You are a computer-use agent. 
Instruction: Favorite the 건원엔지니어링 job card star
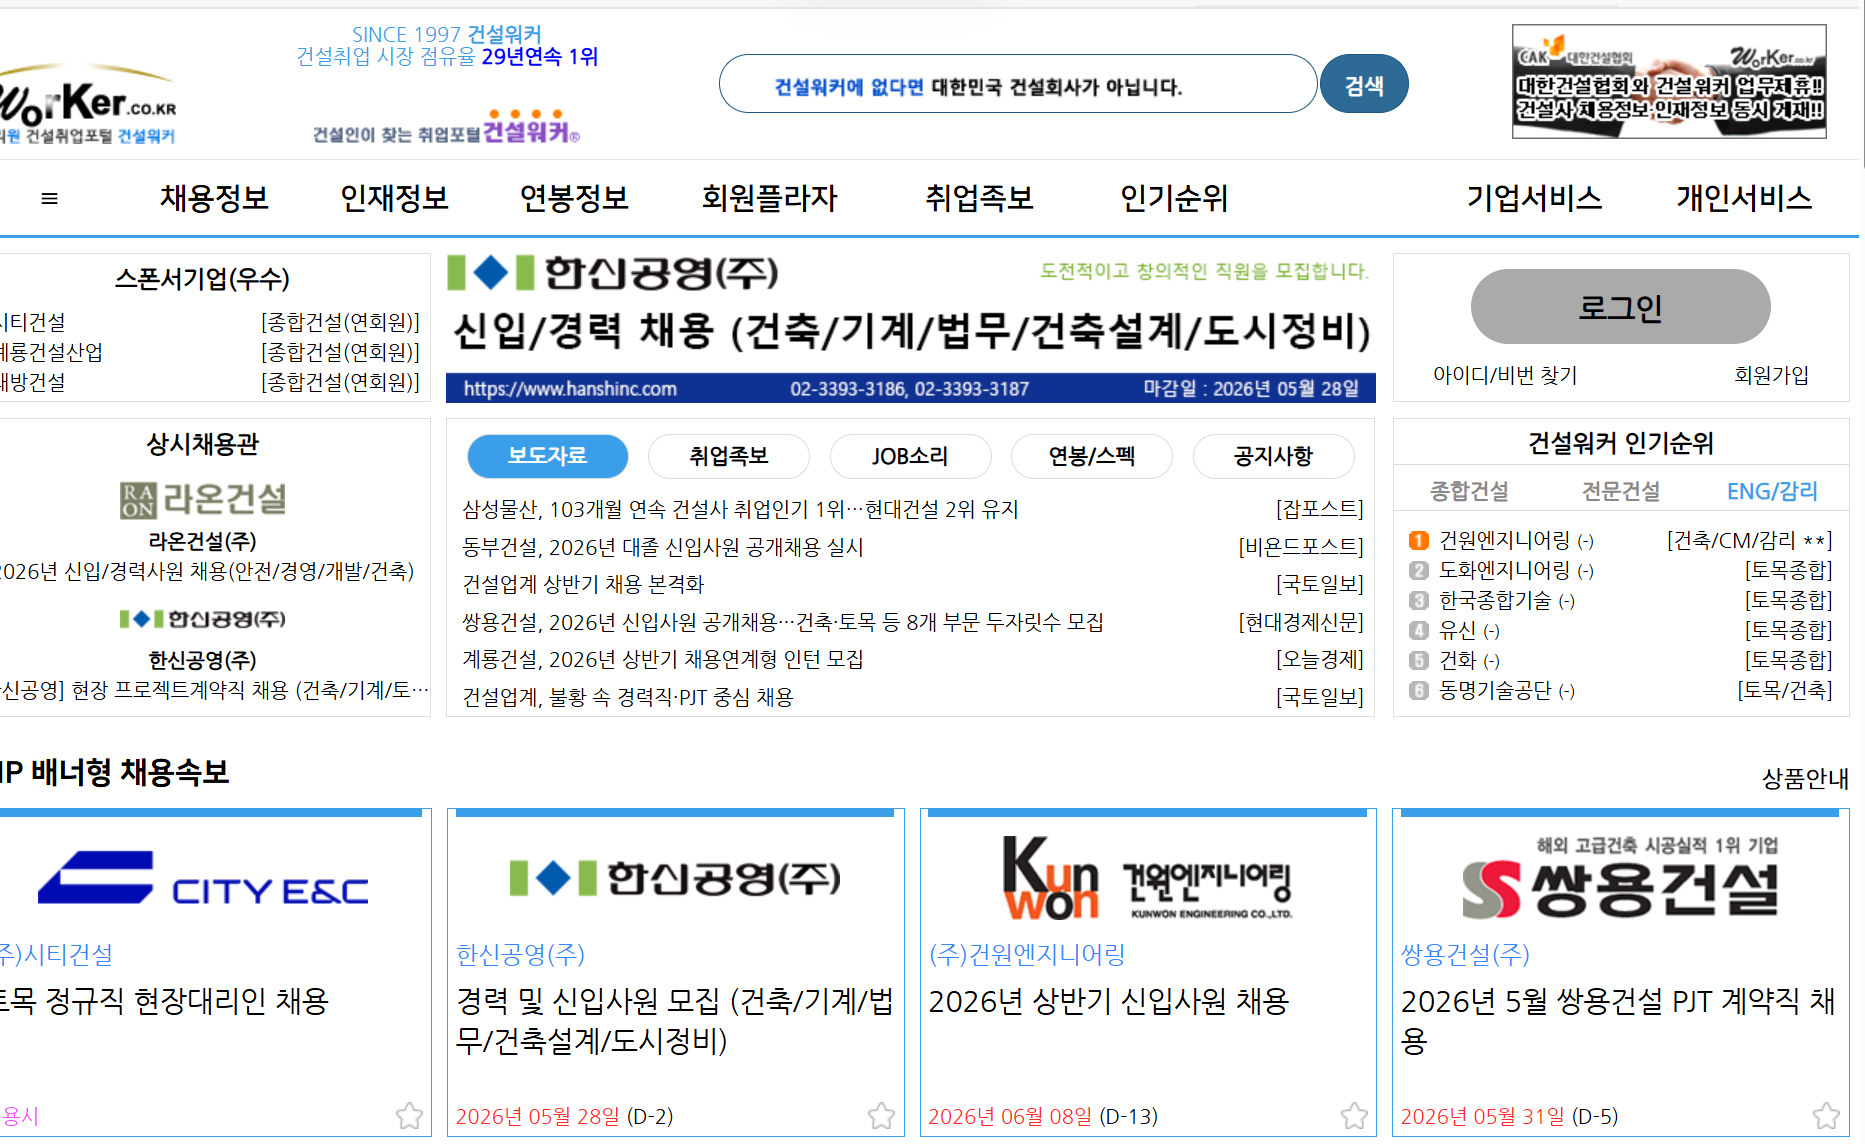(x=1354, y=1115)
